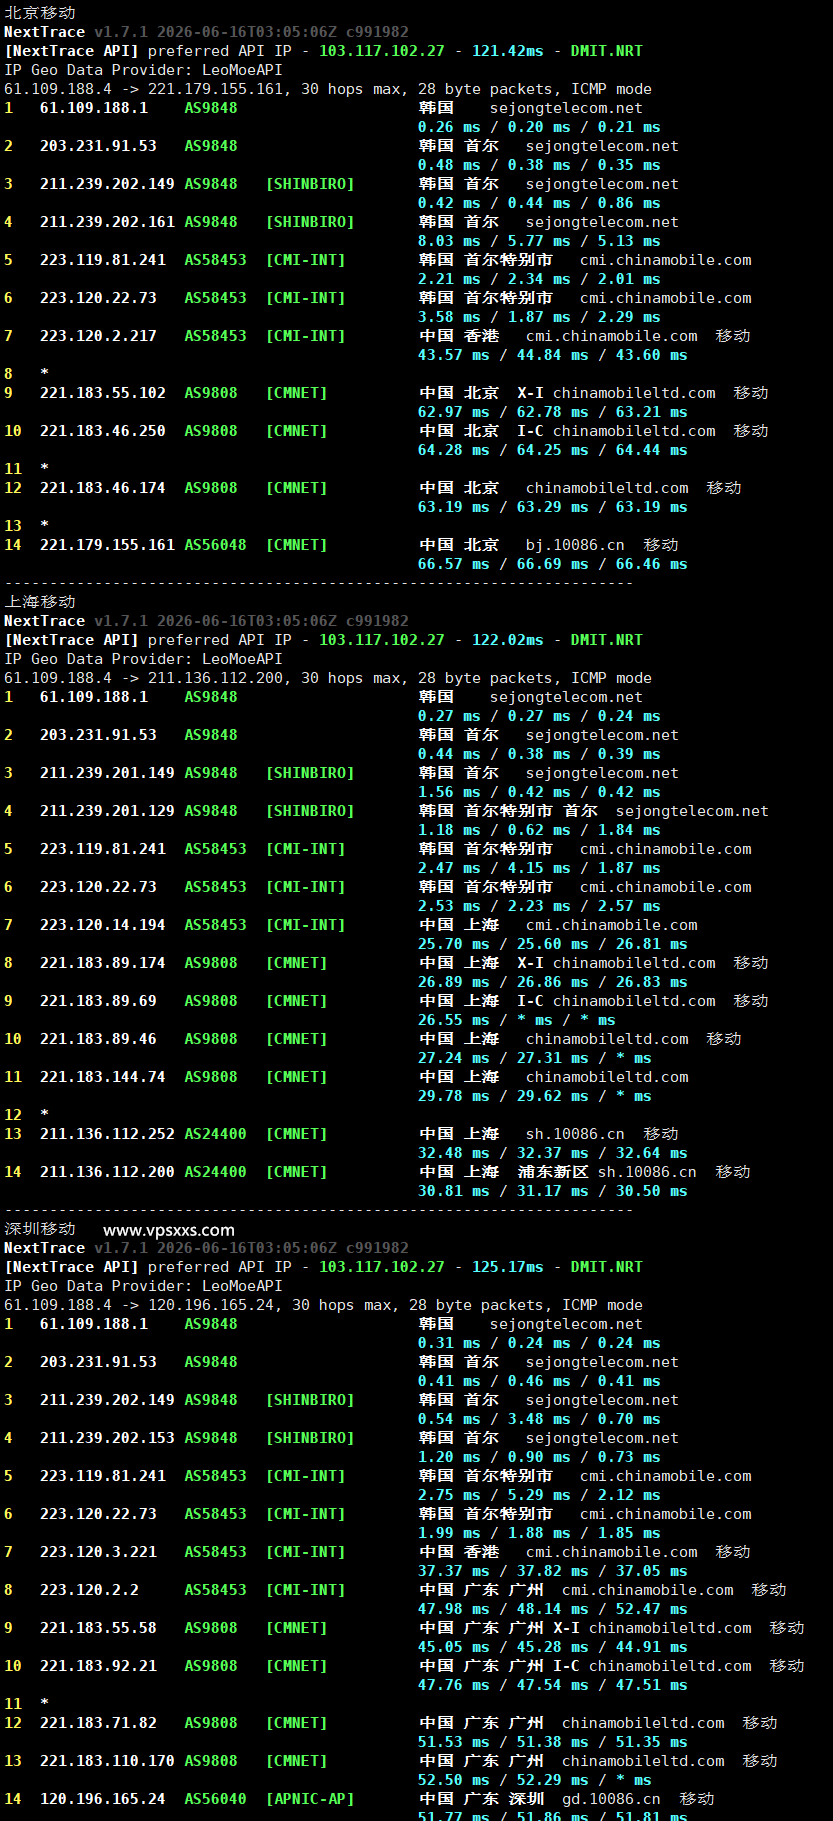Screen dimensions: 833x1821
Task: Click hop IP 221.183.92.21
Action: [98, 1666]
